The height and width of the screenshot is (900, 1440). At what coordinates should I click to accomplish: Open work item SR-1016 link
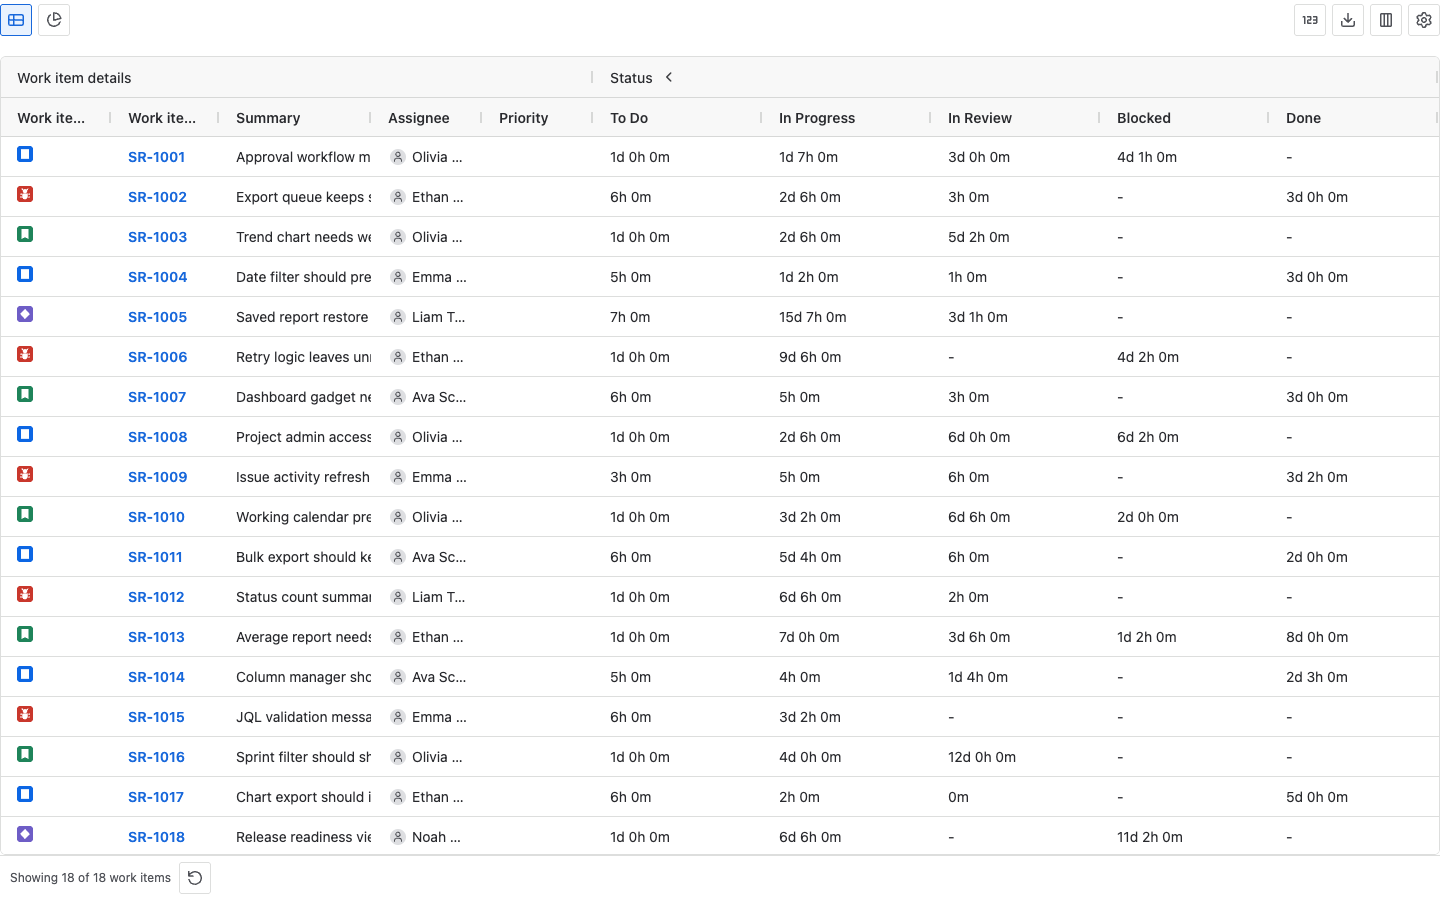[x=156, y=757]
